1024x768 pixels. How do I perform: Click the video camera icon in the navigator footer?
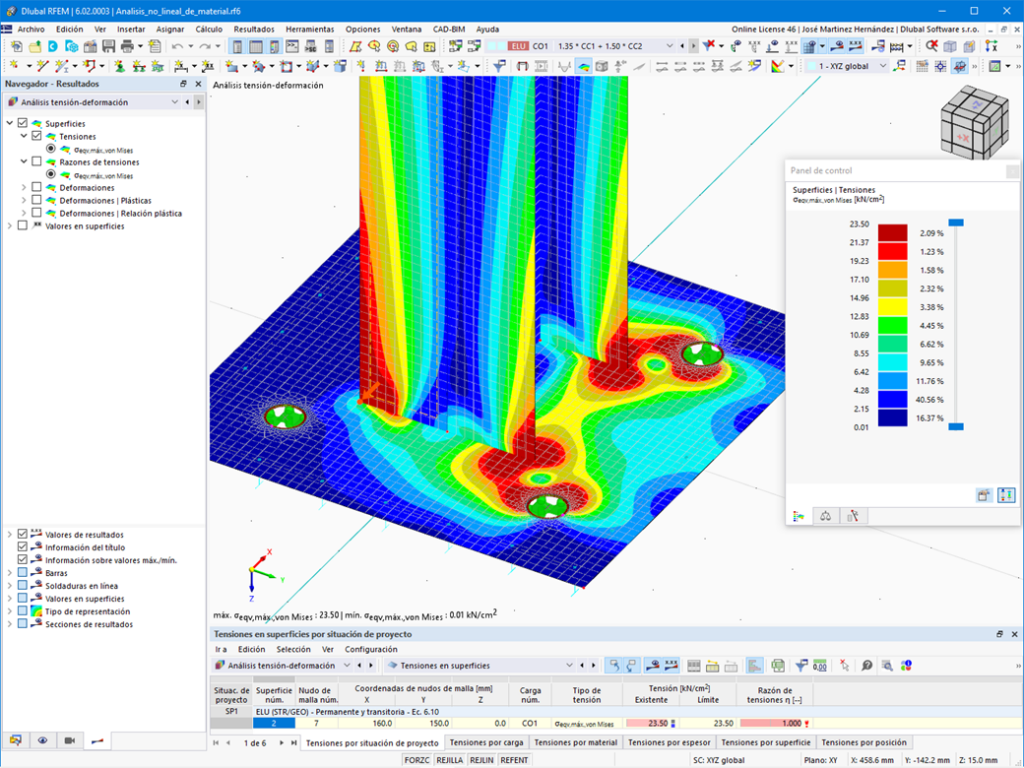point(70,741)
